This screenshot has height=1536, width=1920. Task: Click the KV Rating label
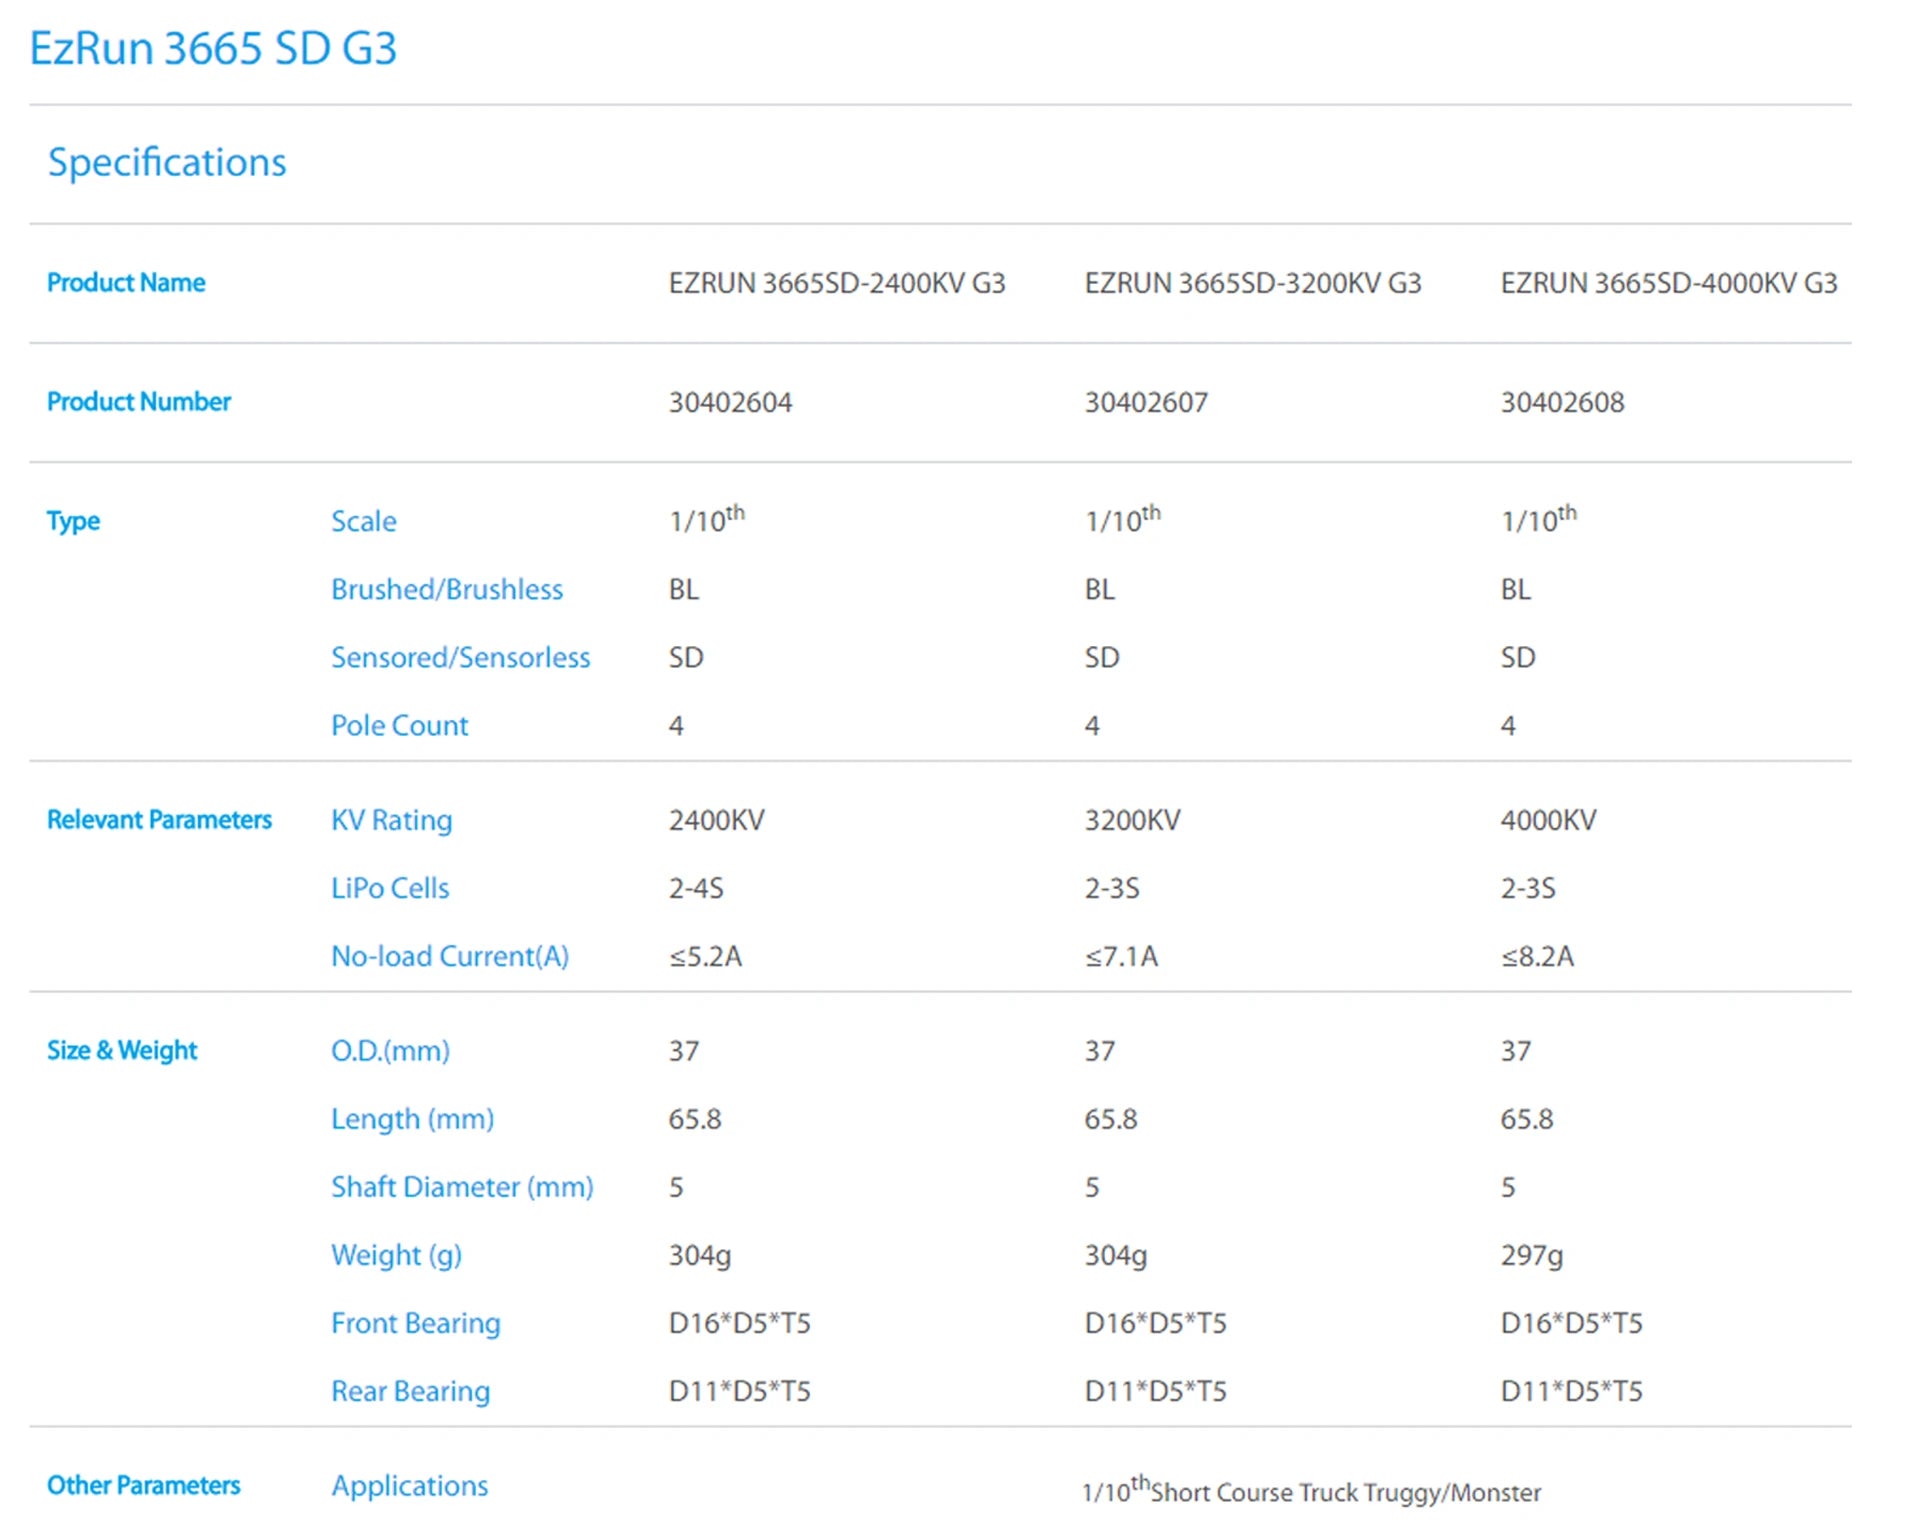391,820
